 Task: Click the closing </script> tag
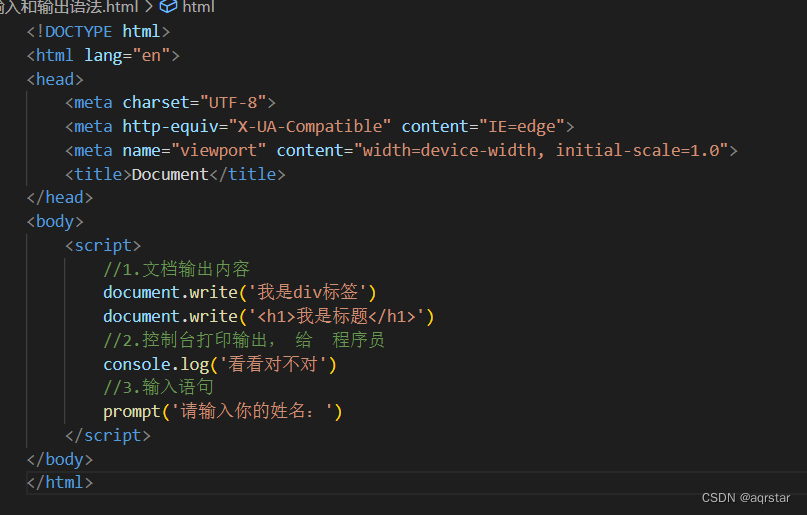tap(108, 435)
